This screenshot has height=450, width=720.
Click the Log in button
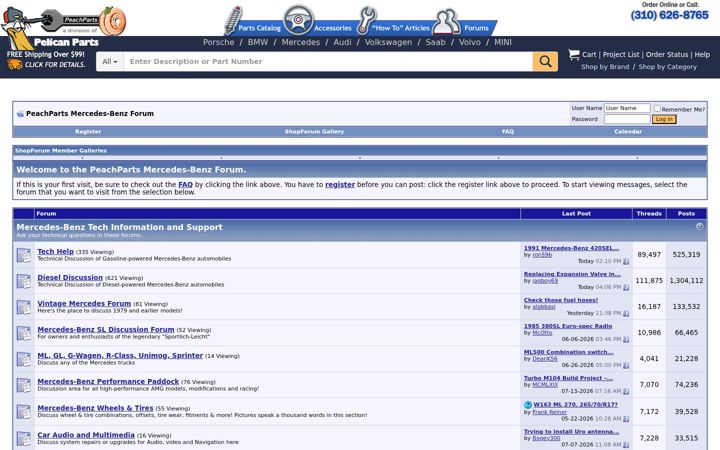(x=664, y=119)
